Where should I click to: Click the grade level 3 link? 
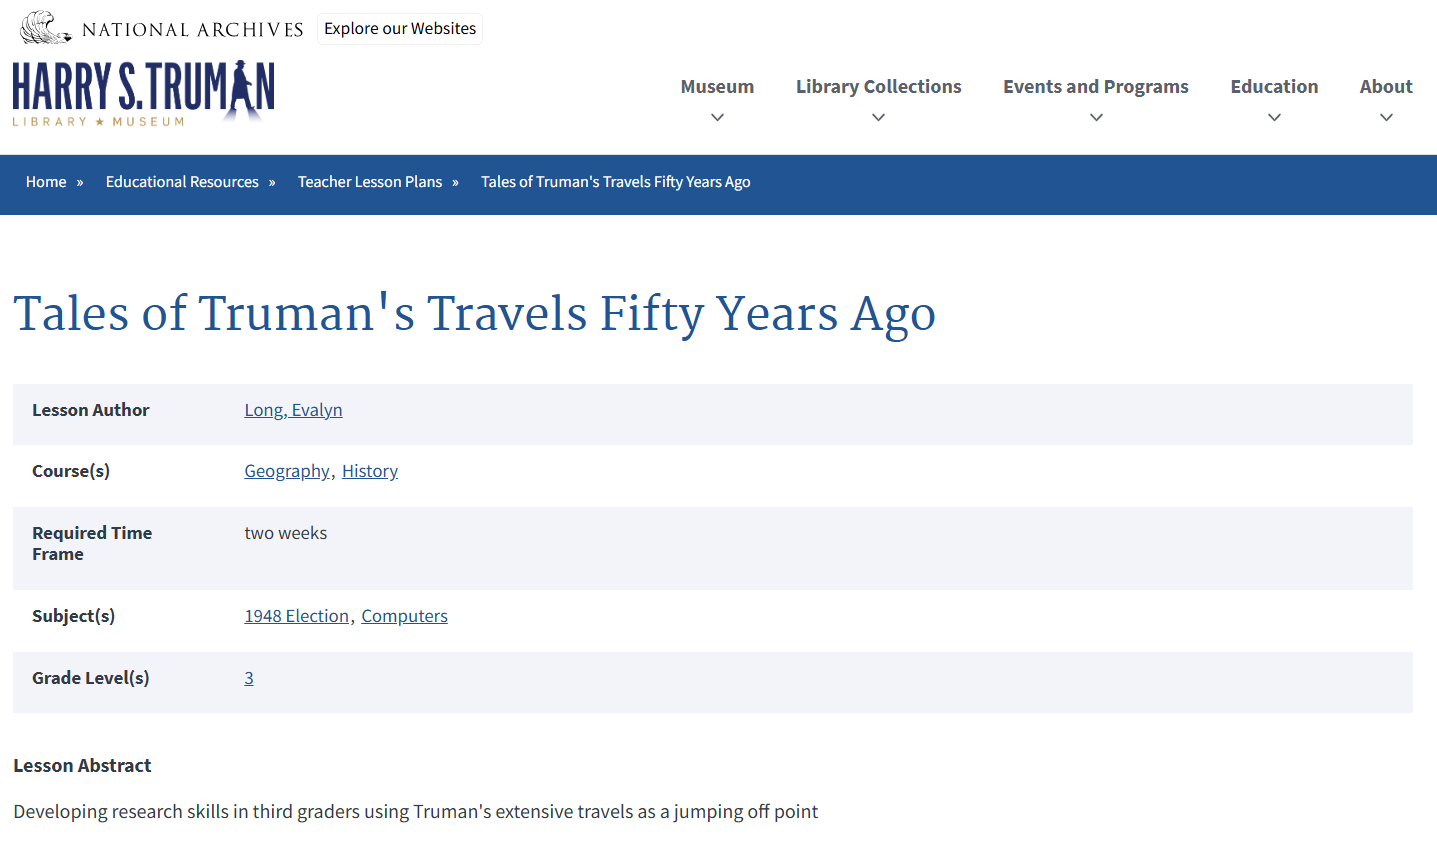tap(249, 677)
